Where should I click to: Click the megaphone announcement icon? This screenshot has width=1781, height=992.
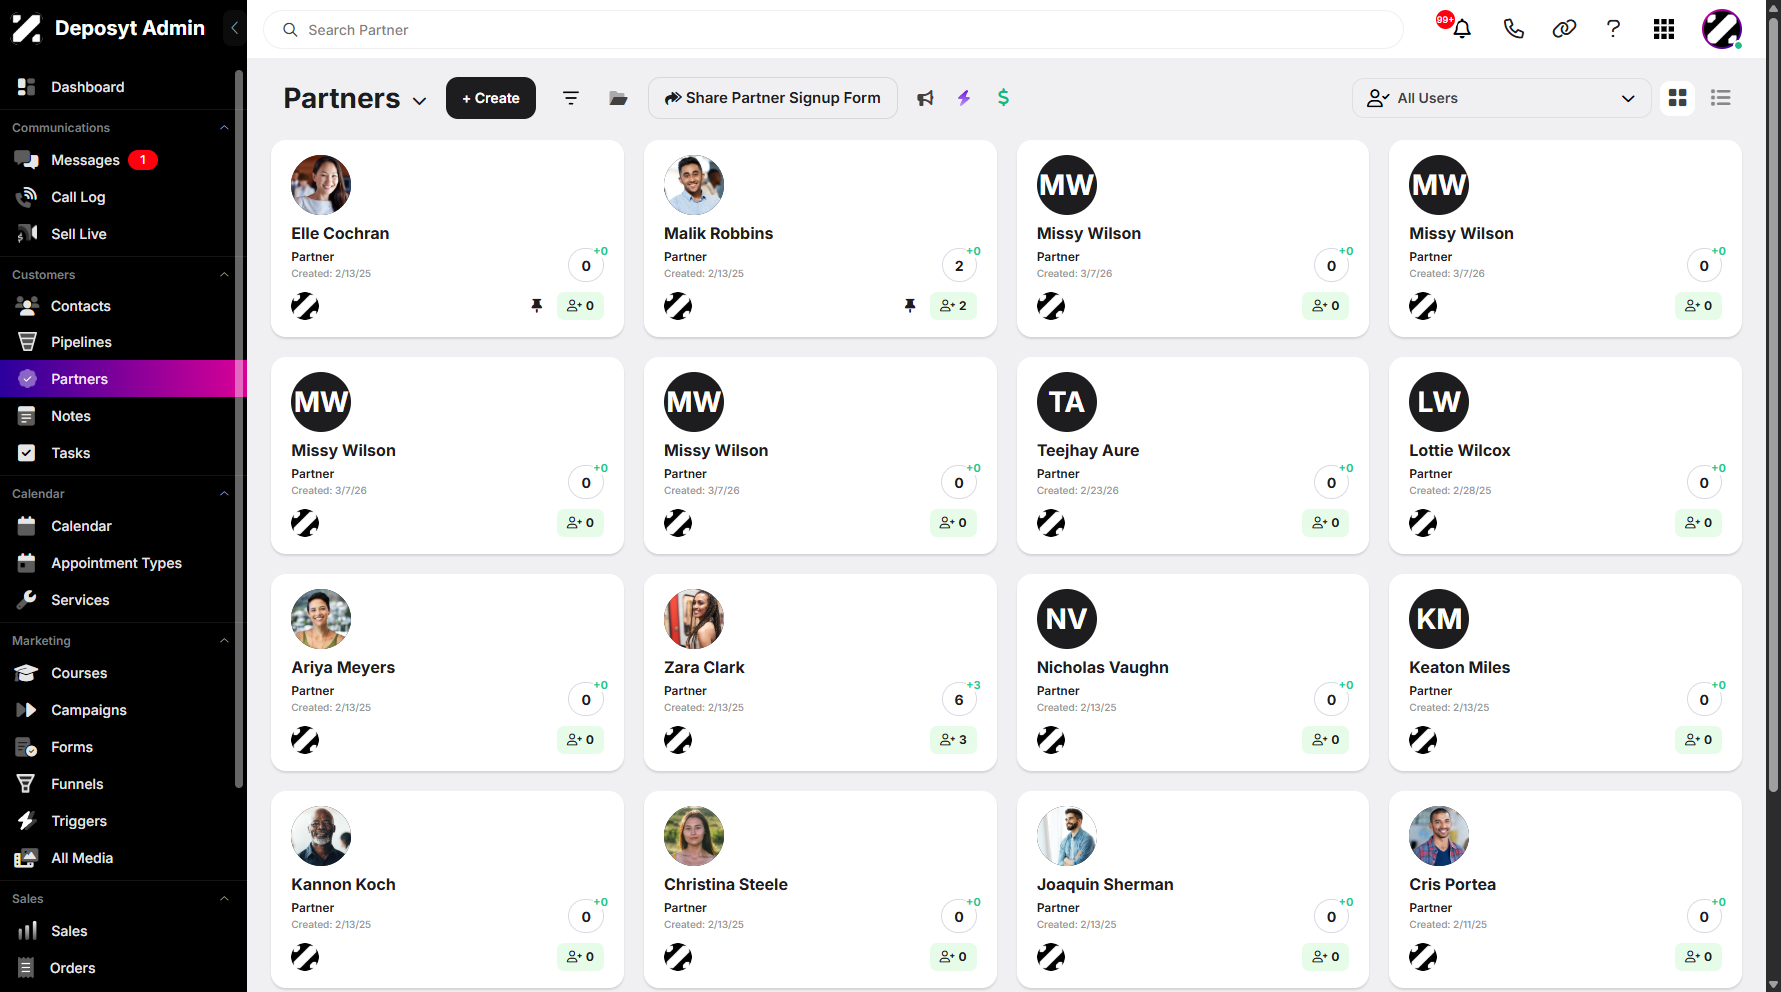coord(925,98)
